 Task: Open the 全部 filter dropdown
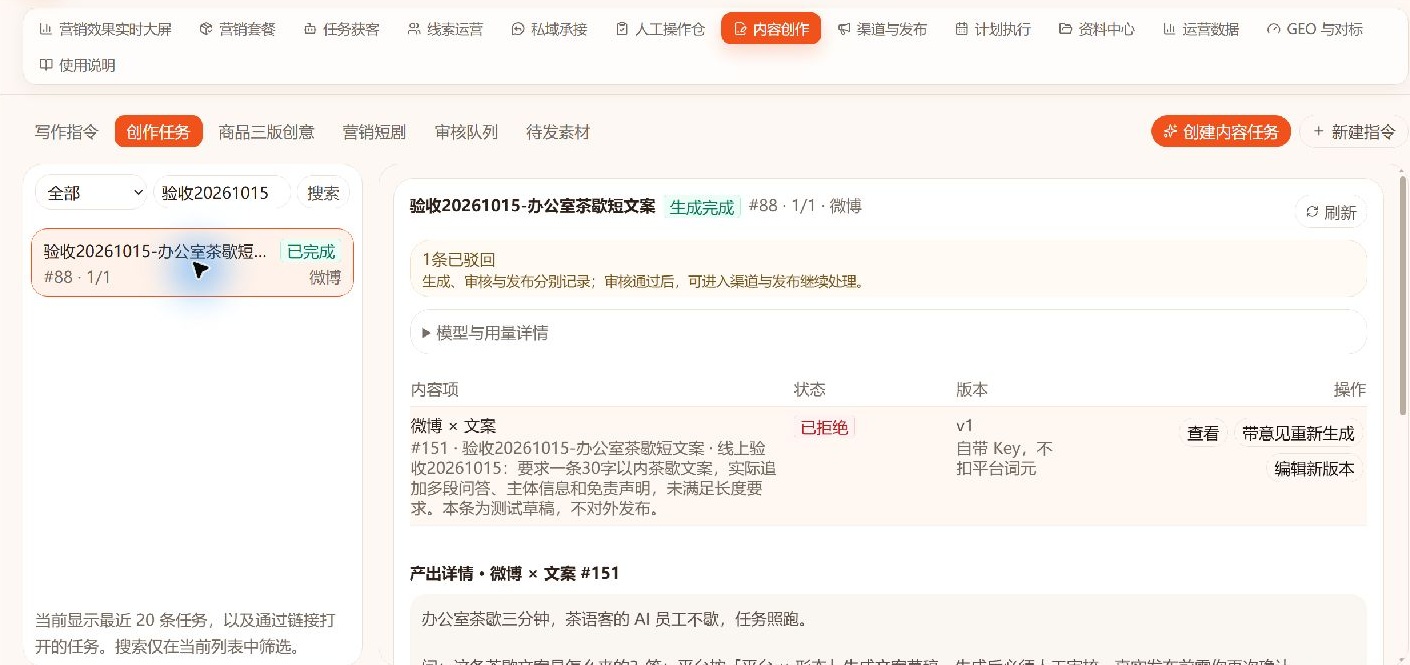coord(91,193)
